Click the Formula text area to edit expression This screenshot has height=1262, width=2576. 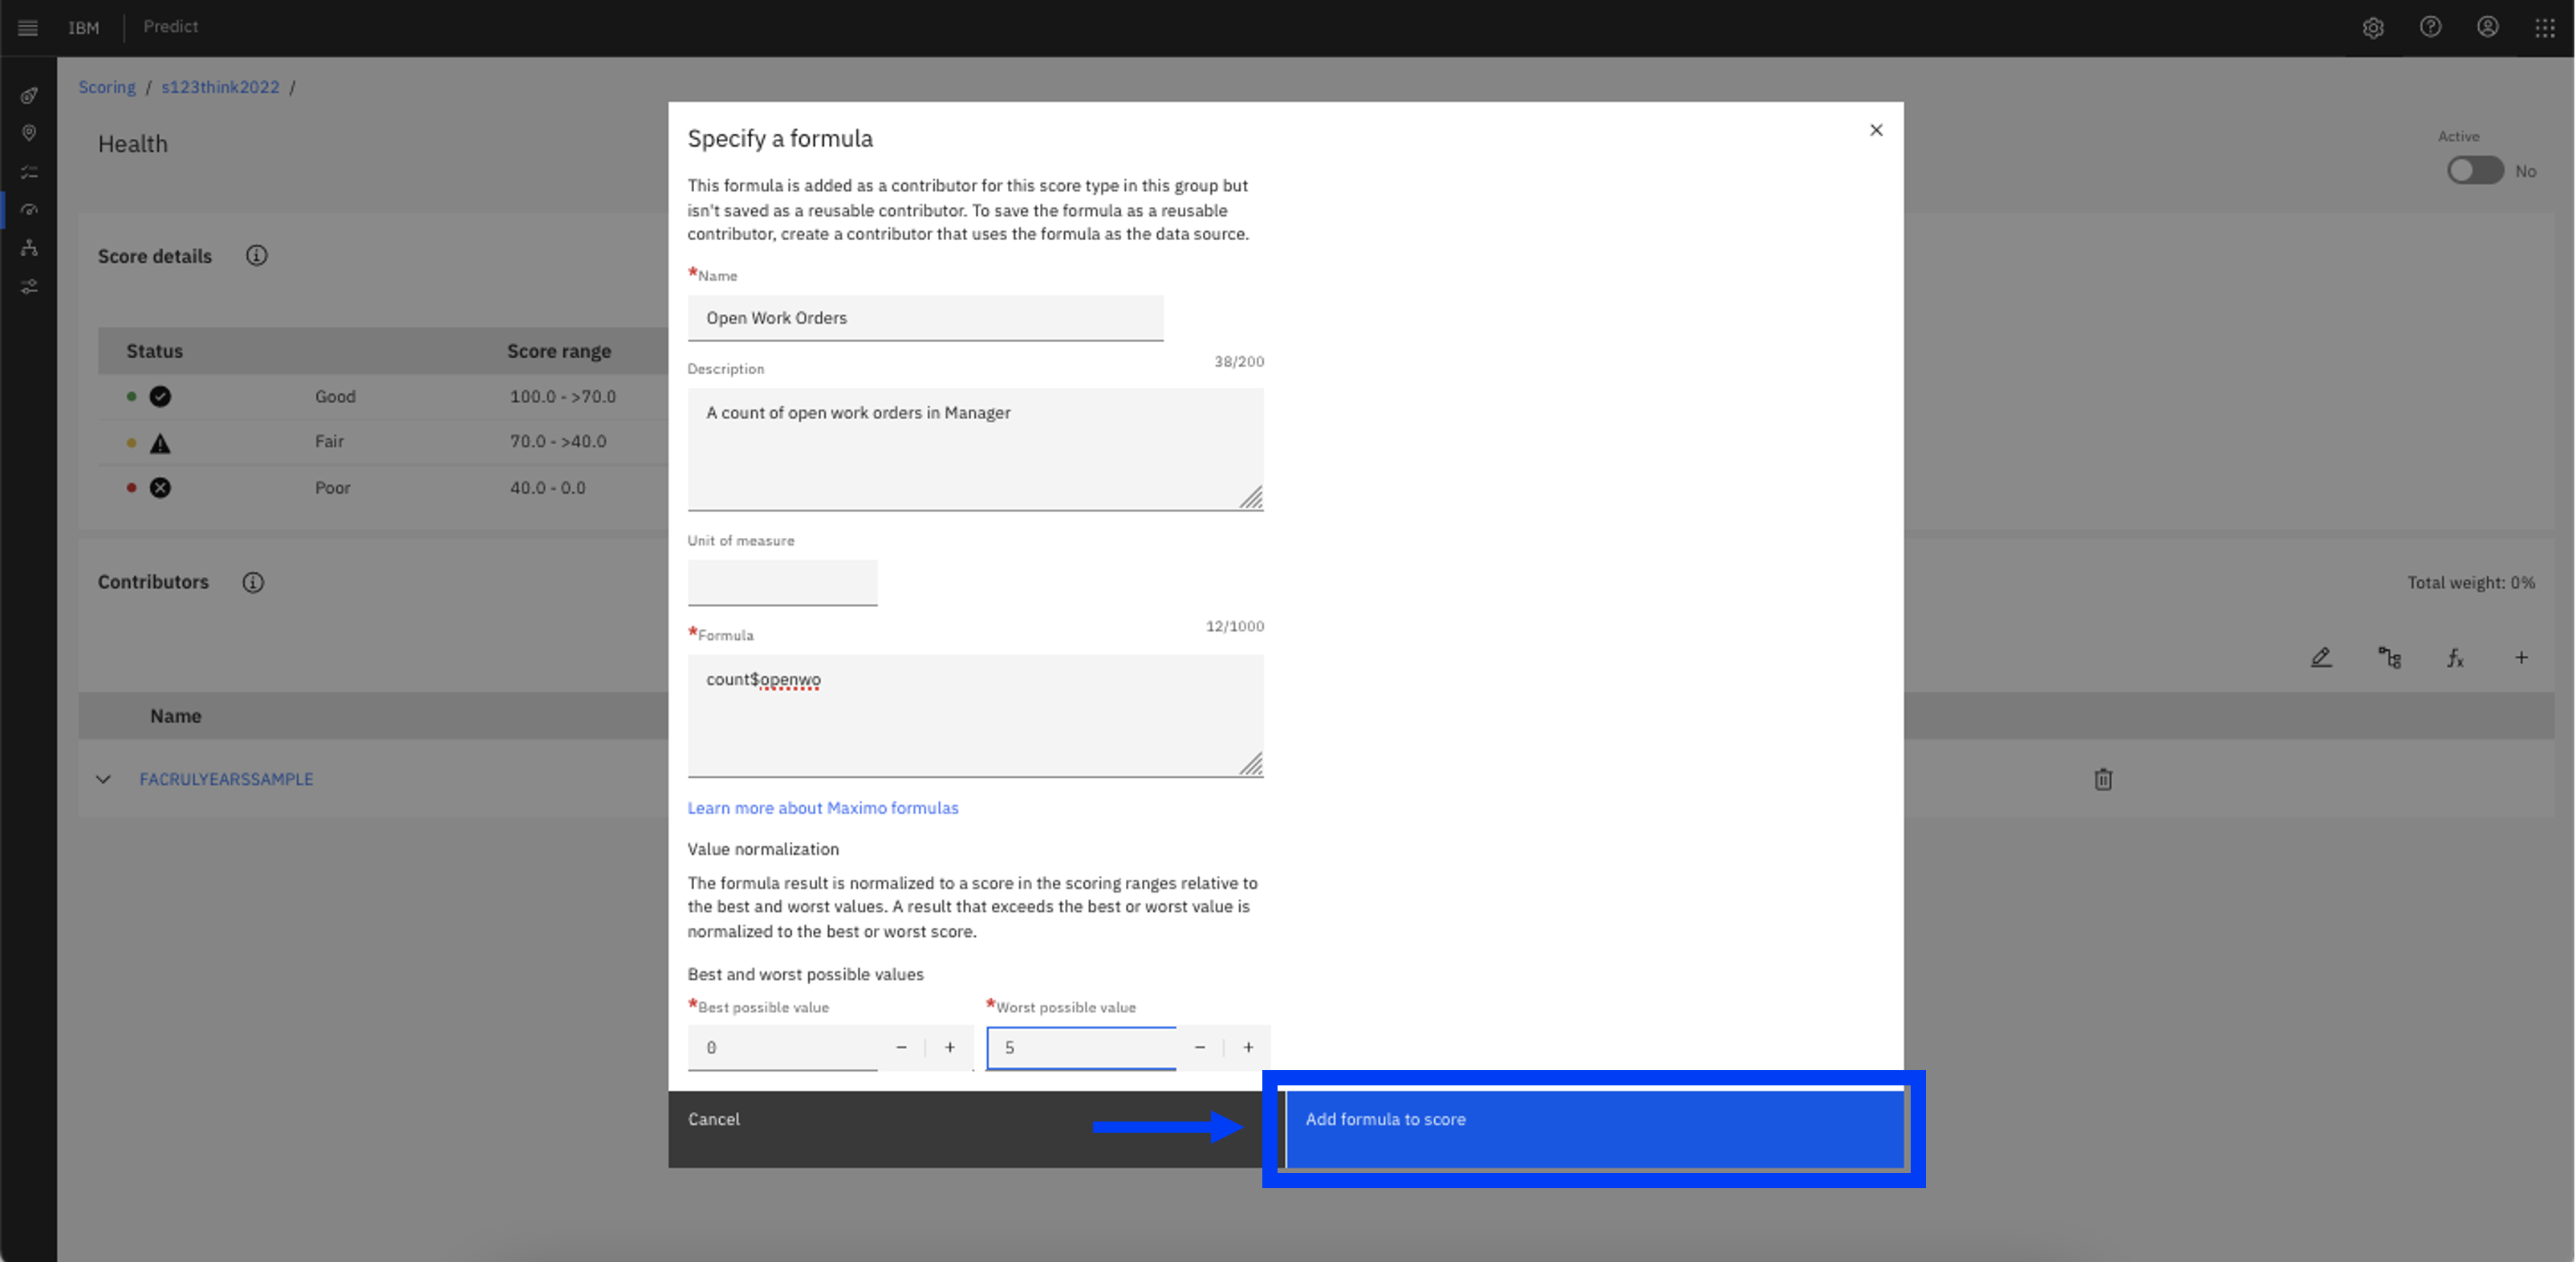974,713
